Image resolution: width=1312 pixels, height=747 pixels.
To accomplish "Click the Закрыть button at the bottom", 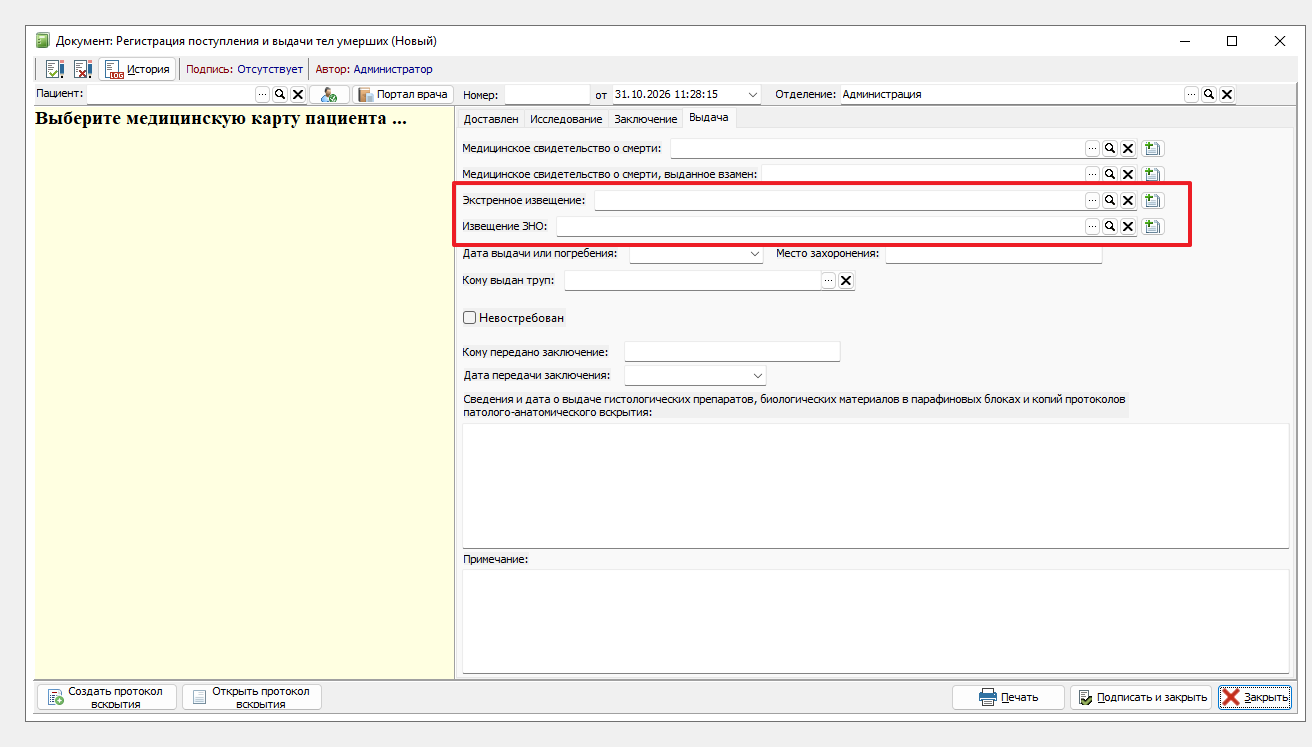I will click(x=1255, y=697).
